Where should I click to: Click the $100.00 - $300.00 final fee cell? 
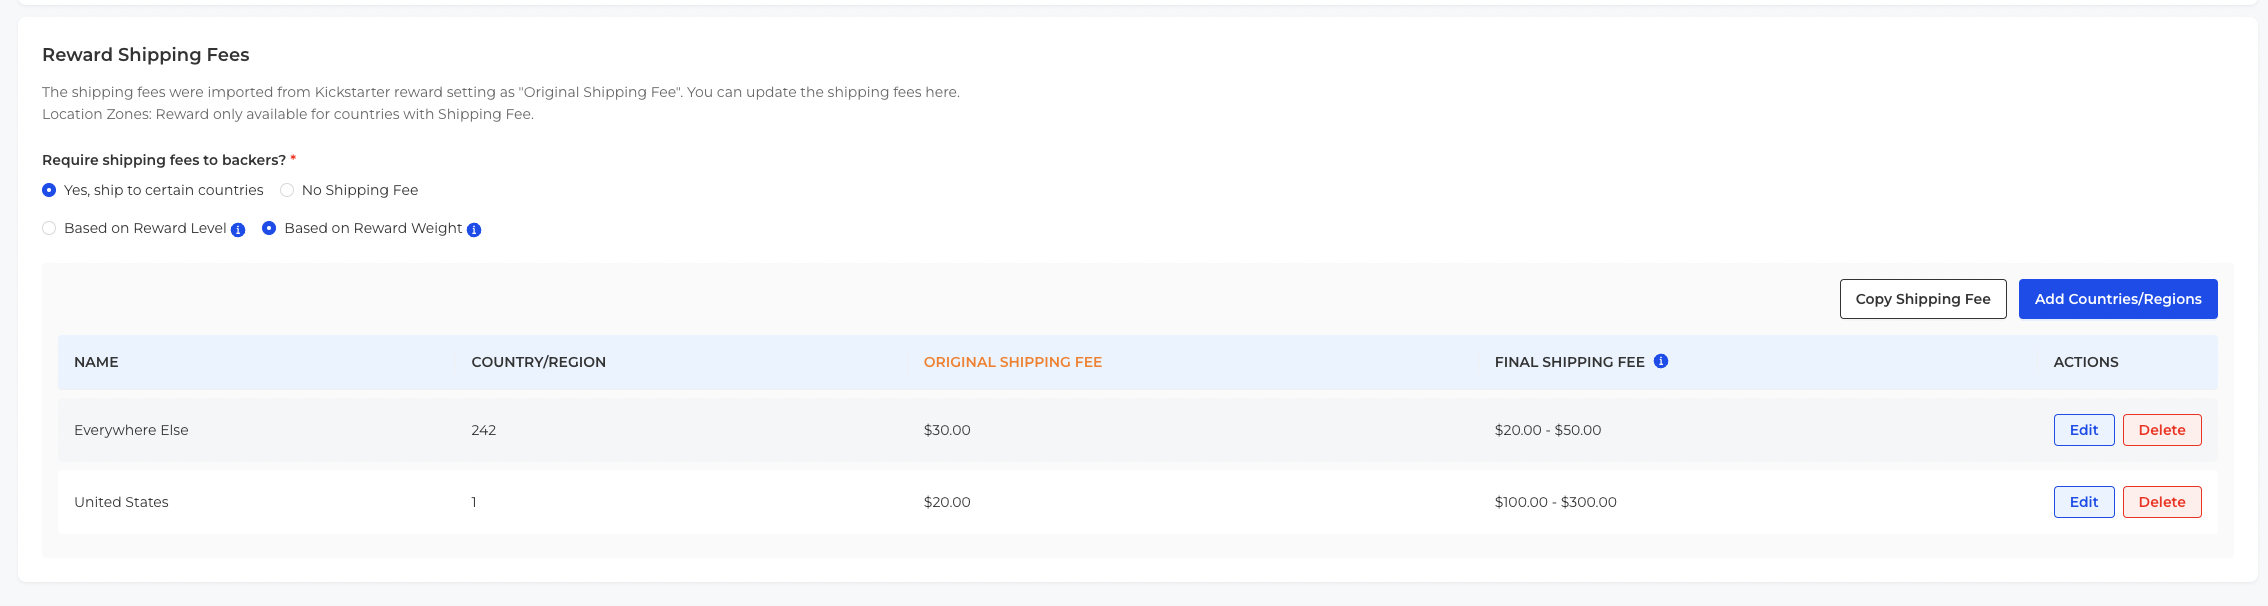tap(1555, 502)
